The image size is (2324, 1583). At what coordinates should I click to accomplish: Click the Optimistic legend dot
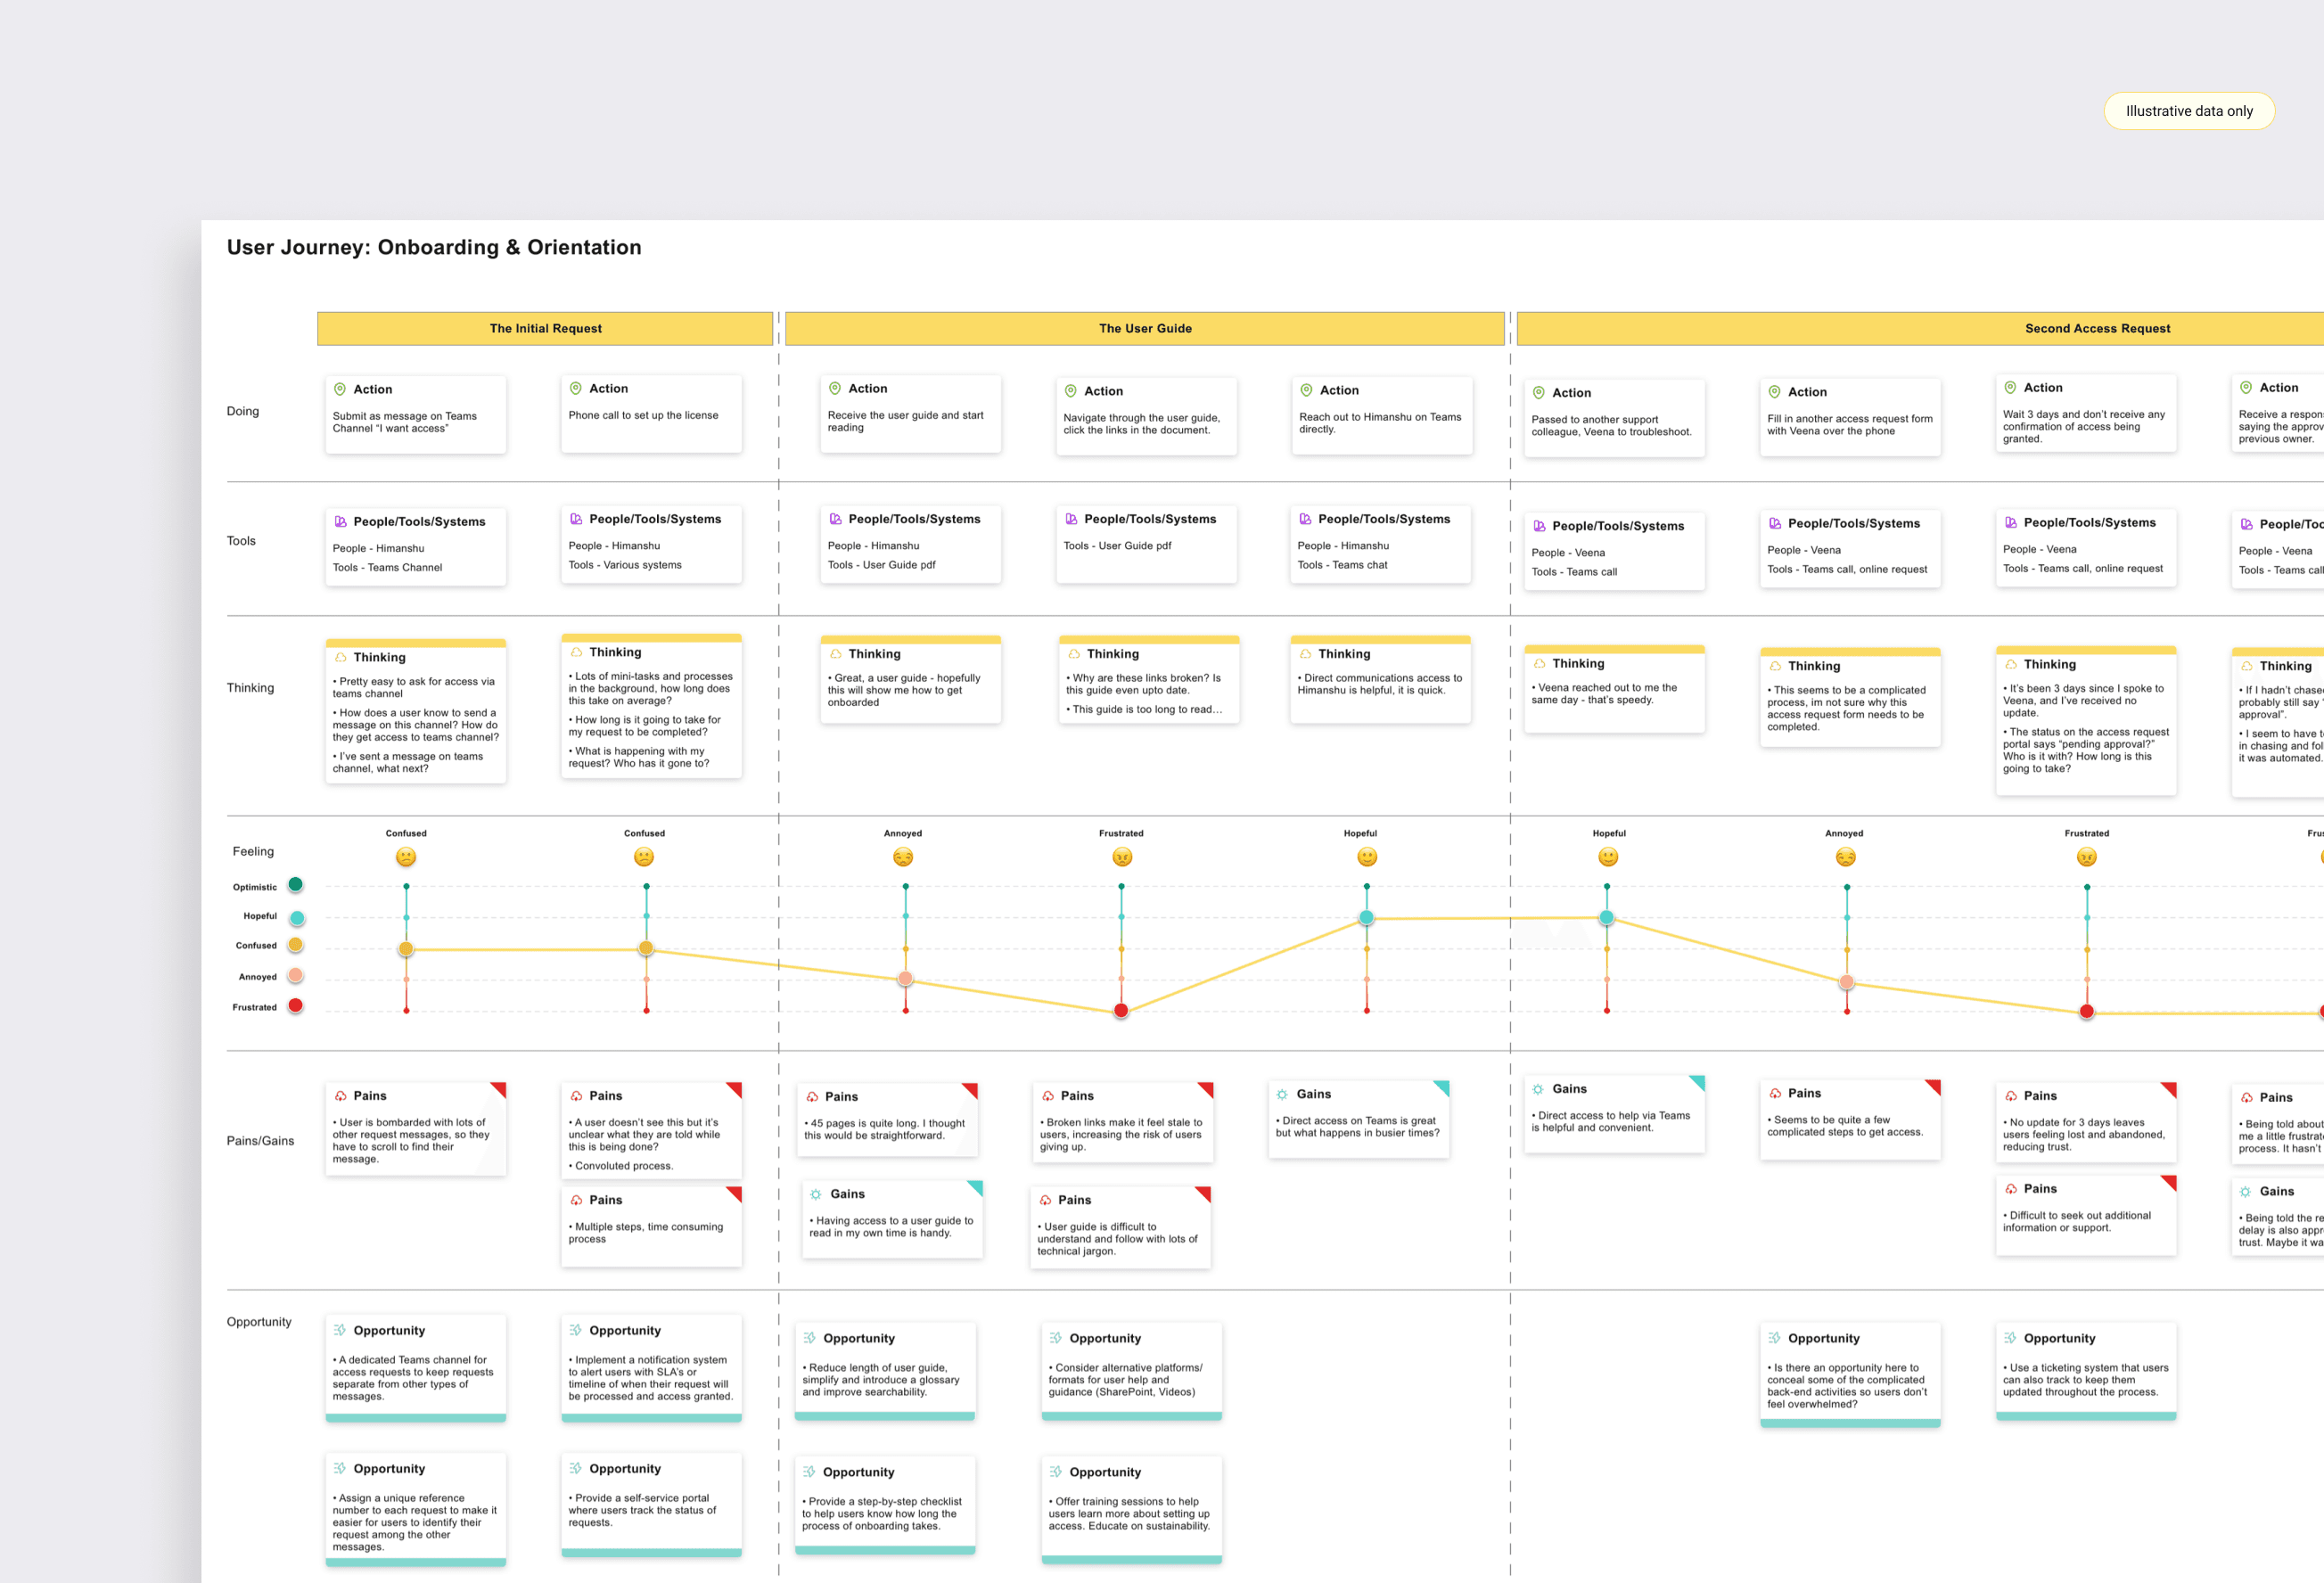click(x=295, y=885)
